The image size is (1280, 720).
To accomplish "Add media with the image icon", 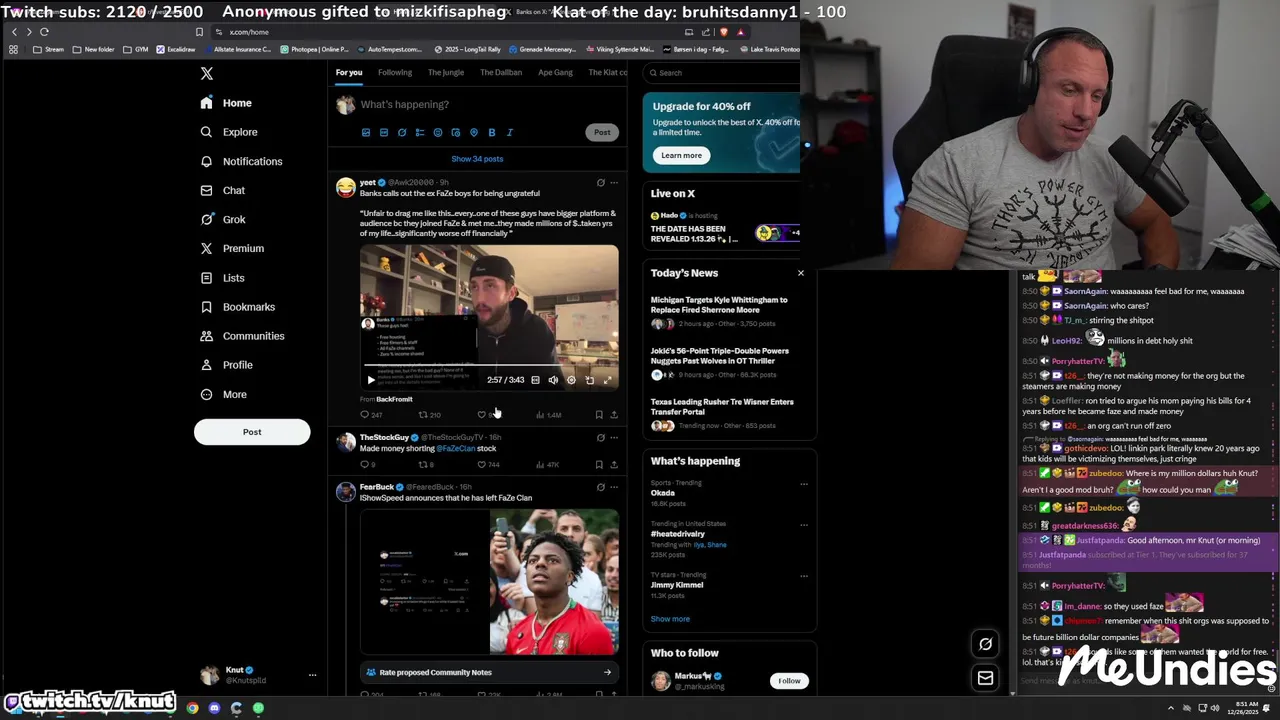I will tap(366, 132).
